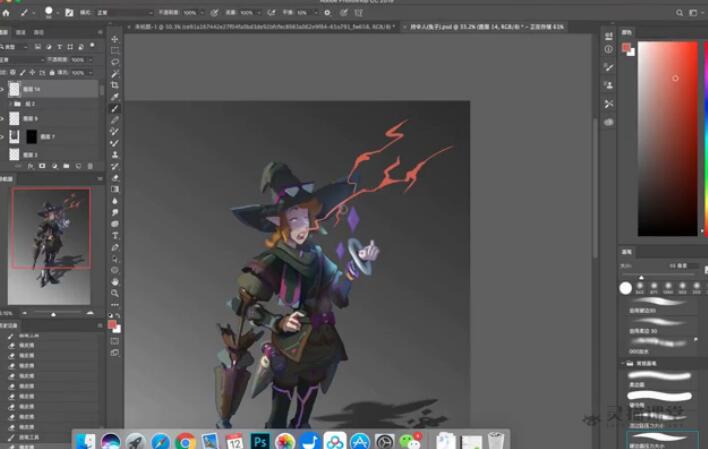The height and width of the screenshot is (449, 708).
Task: Add a layer mask from Layers panel
Action: click(x=42, y=166)
